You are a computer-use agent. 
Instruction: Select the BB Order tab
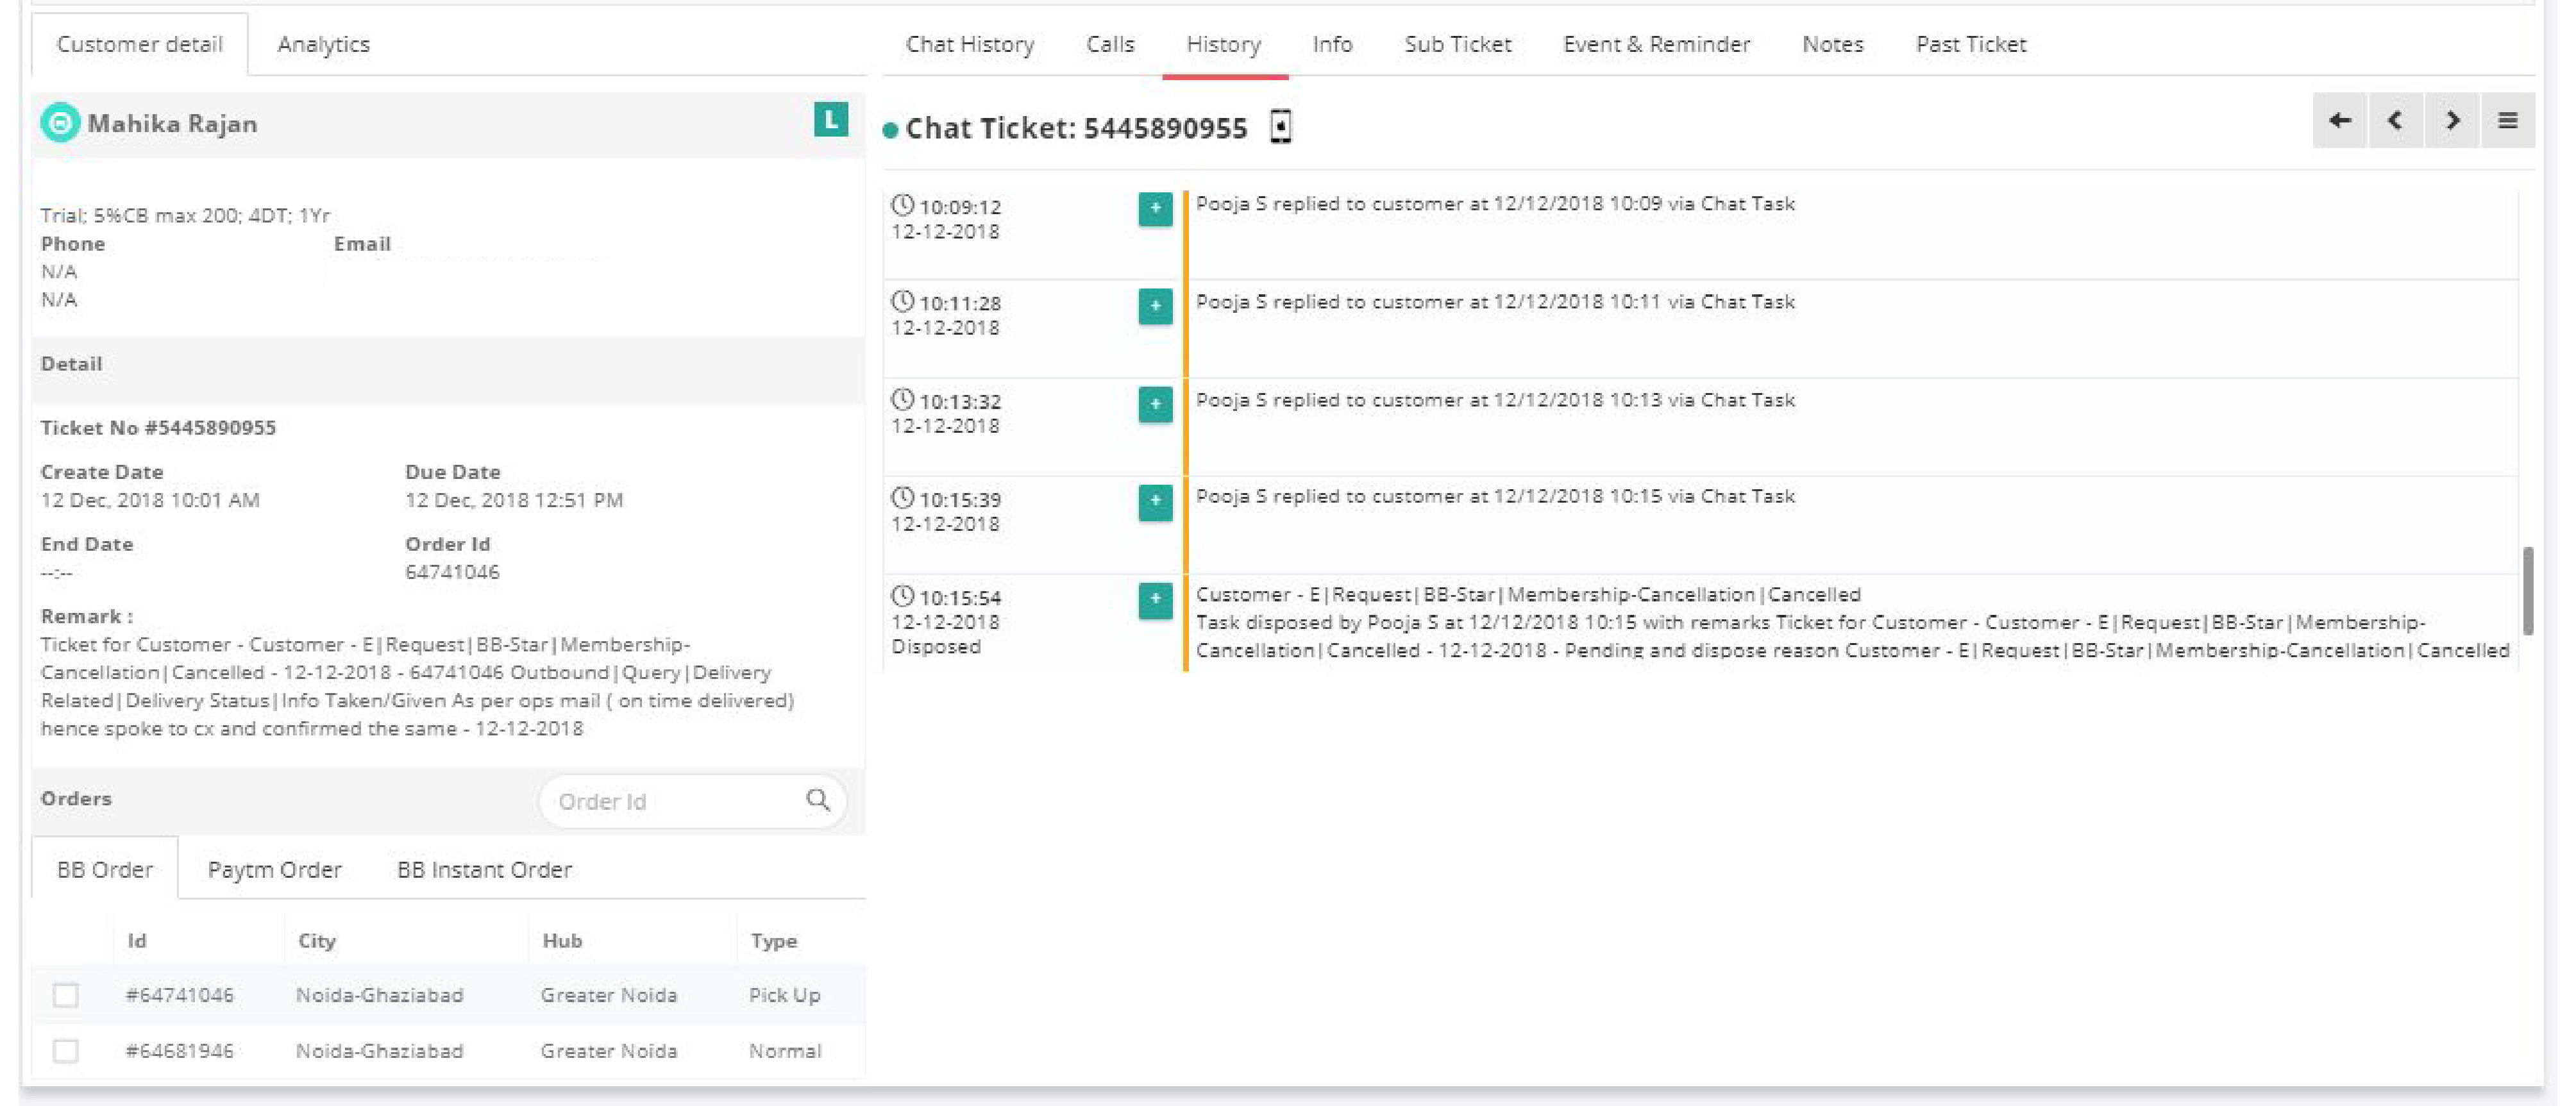point(105,869)
